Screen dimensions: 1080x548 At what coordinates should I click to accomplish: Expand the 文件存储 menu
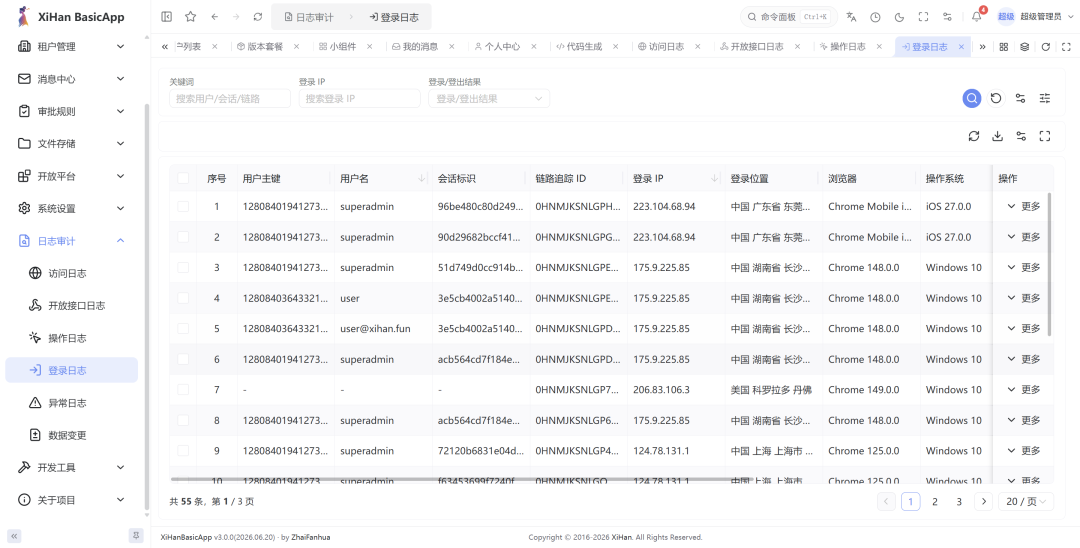click(72, 143)
